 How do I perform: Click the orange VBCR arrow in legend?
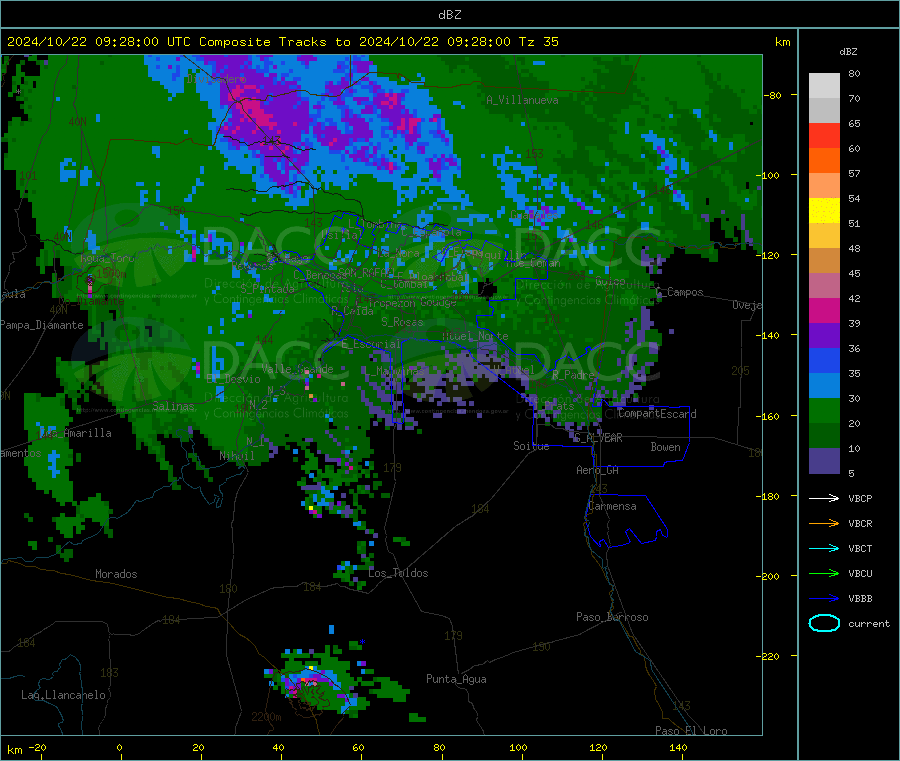click(824, 523)
